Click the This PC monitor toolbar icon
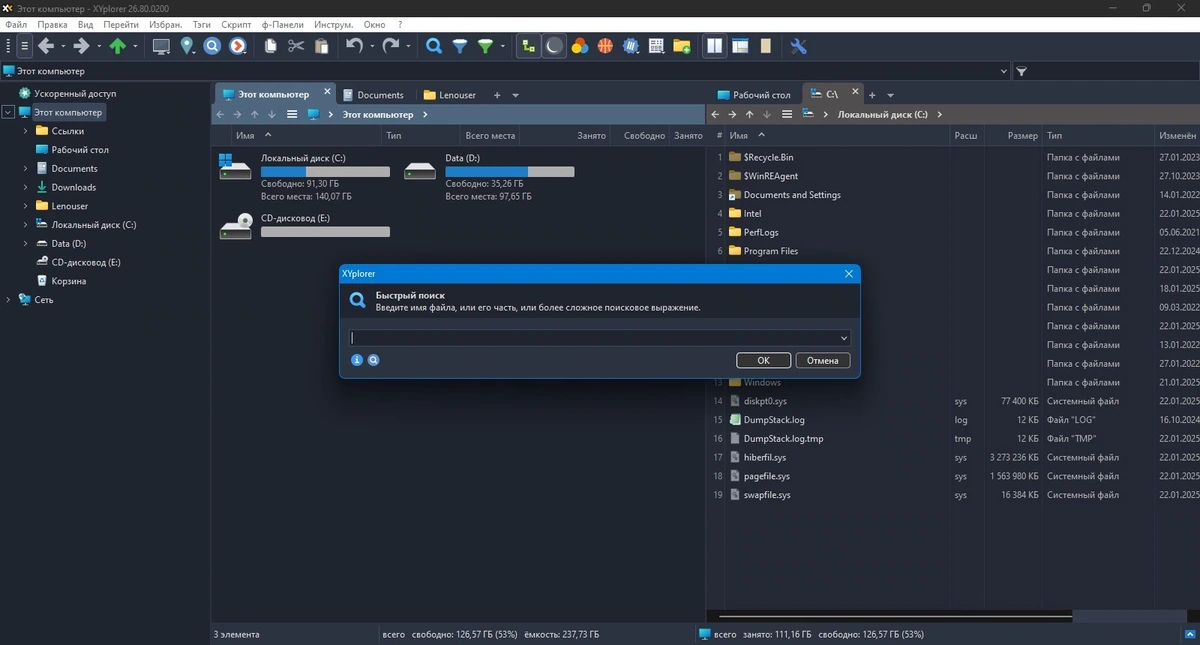This screenshot has width=1200, height=645. click(160, 46)
